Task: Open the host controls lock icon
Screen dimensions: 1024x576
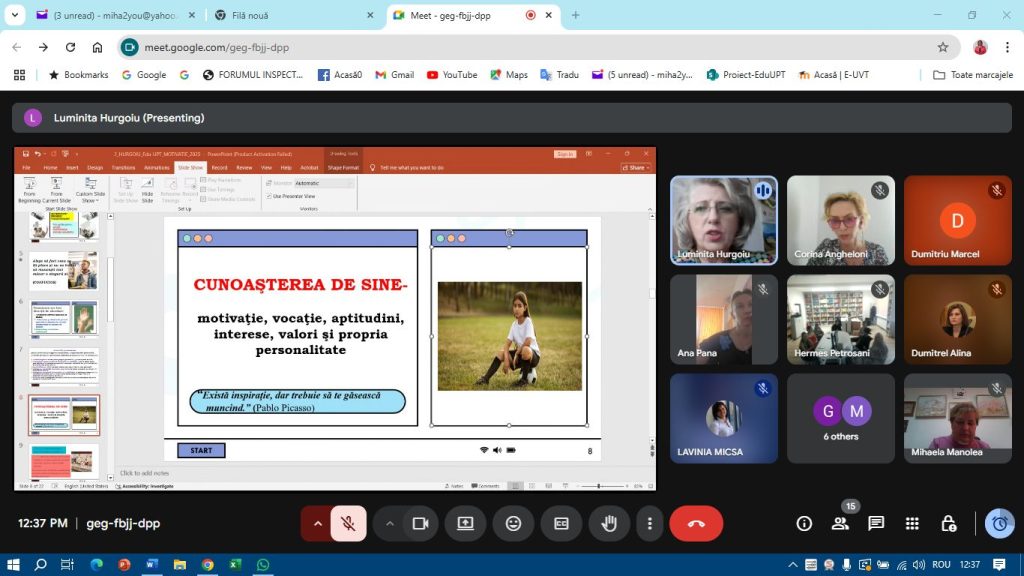Action: pyautogui.click(x=948, y=523)
